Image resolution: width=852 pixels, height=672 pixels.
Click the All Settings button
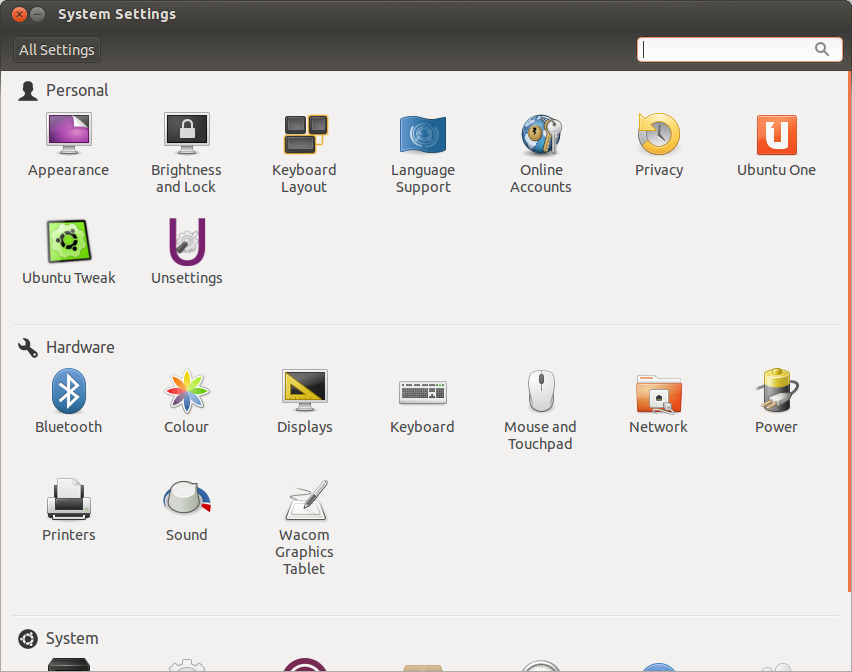point(57,50)
